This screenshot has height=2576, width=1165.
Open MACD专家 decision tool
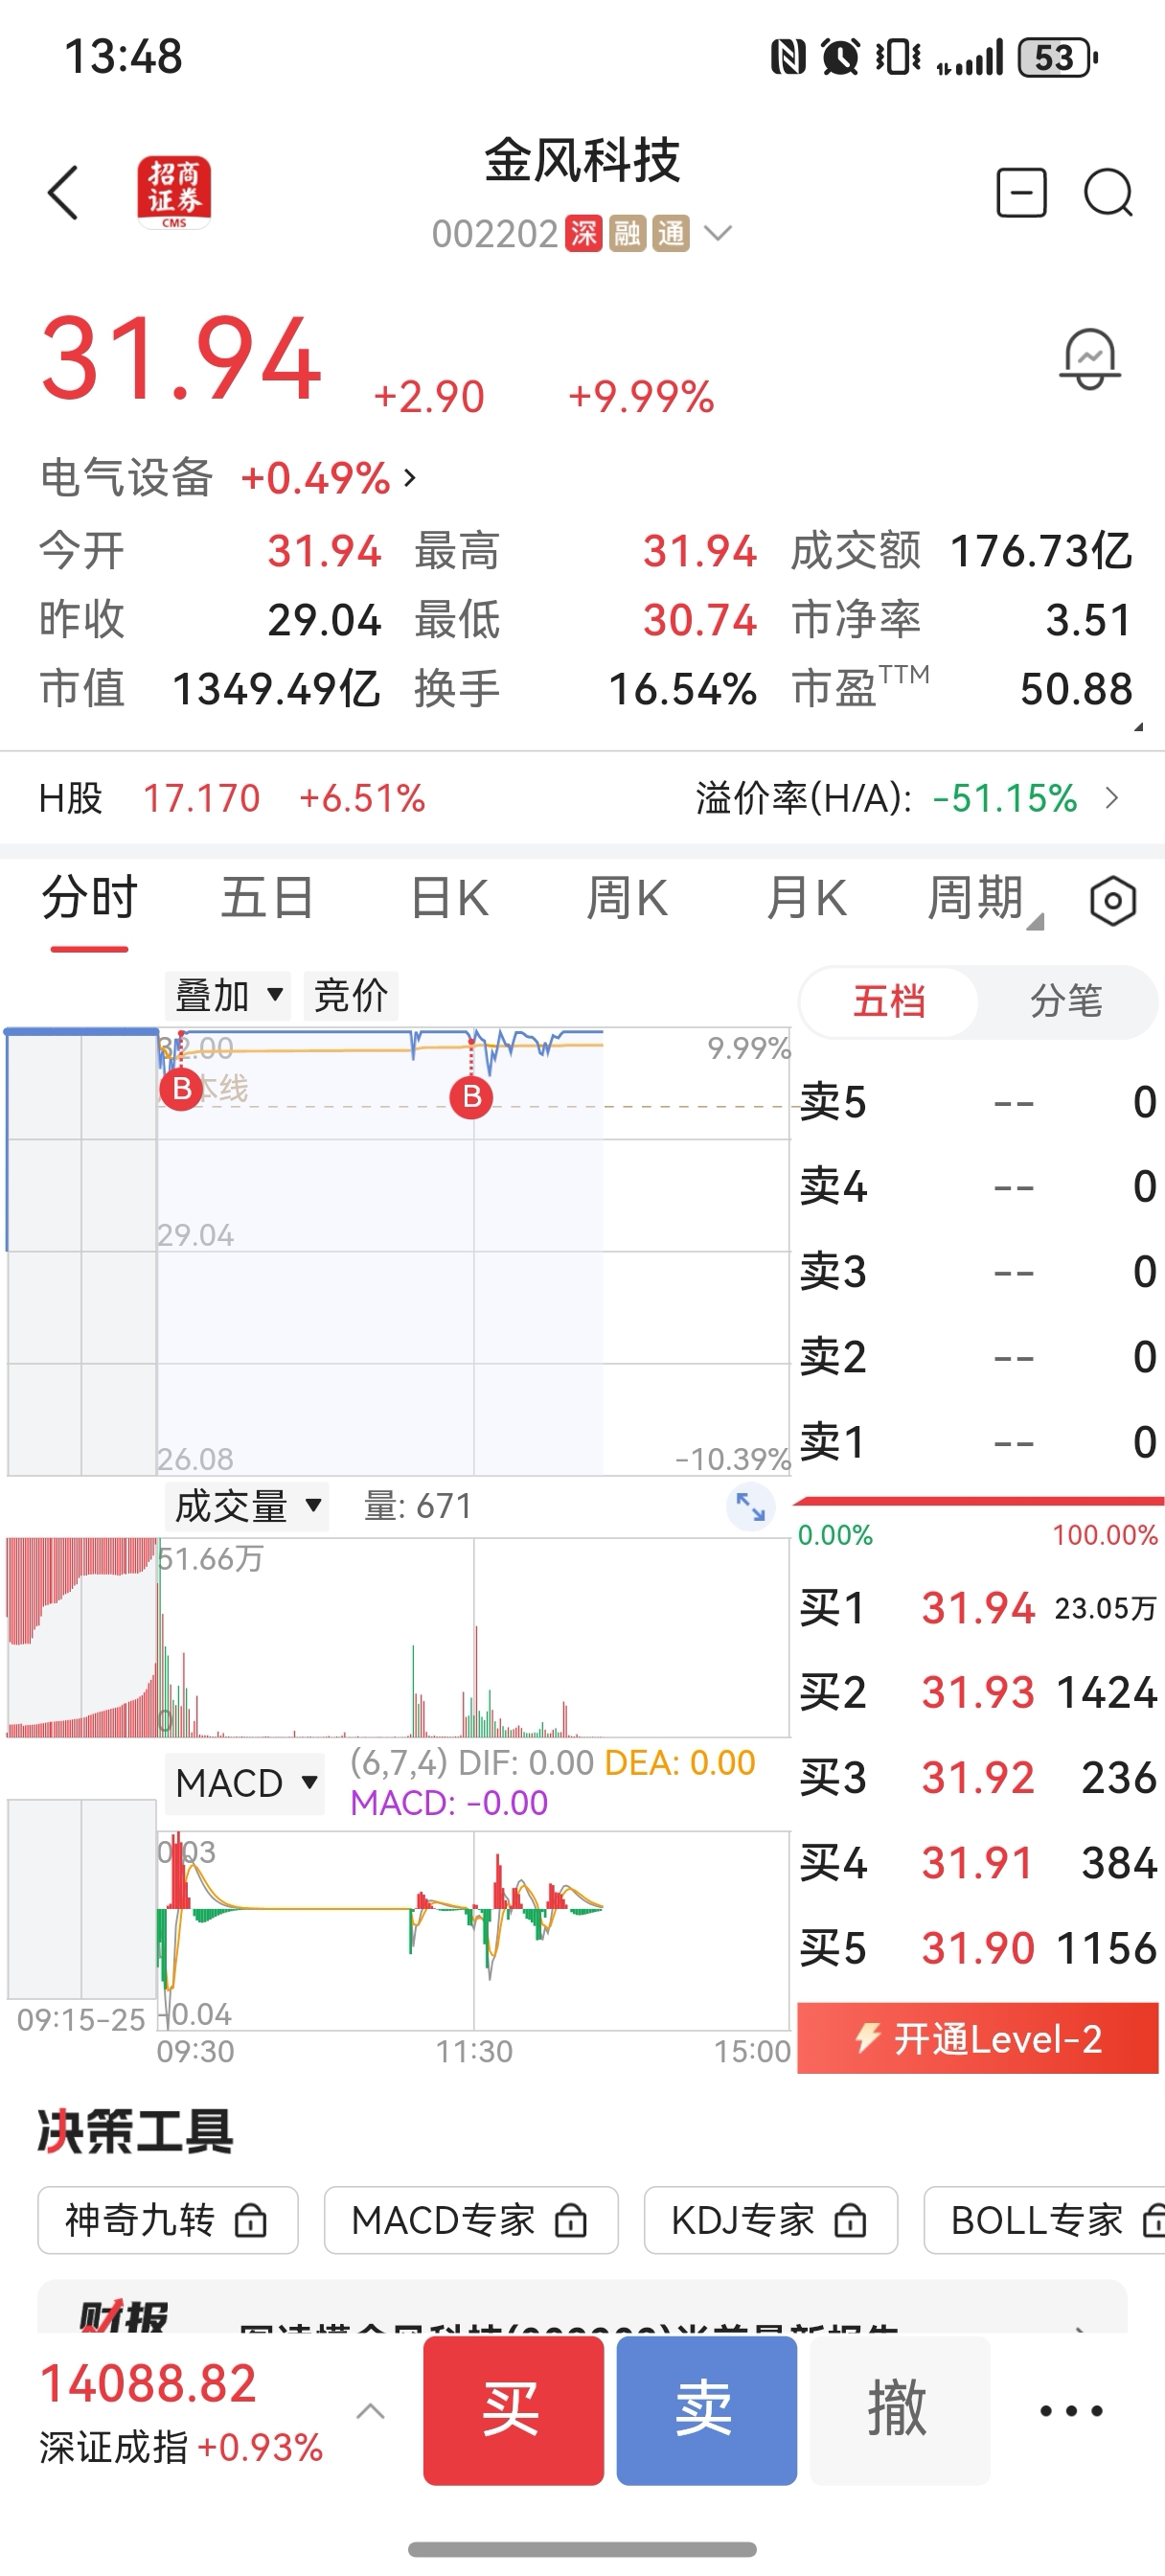tap(471, 2220)
